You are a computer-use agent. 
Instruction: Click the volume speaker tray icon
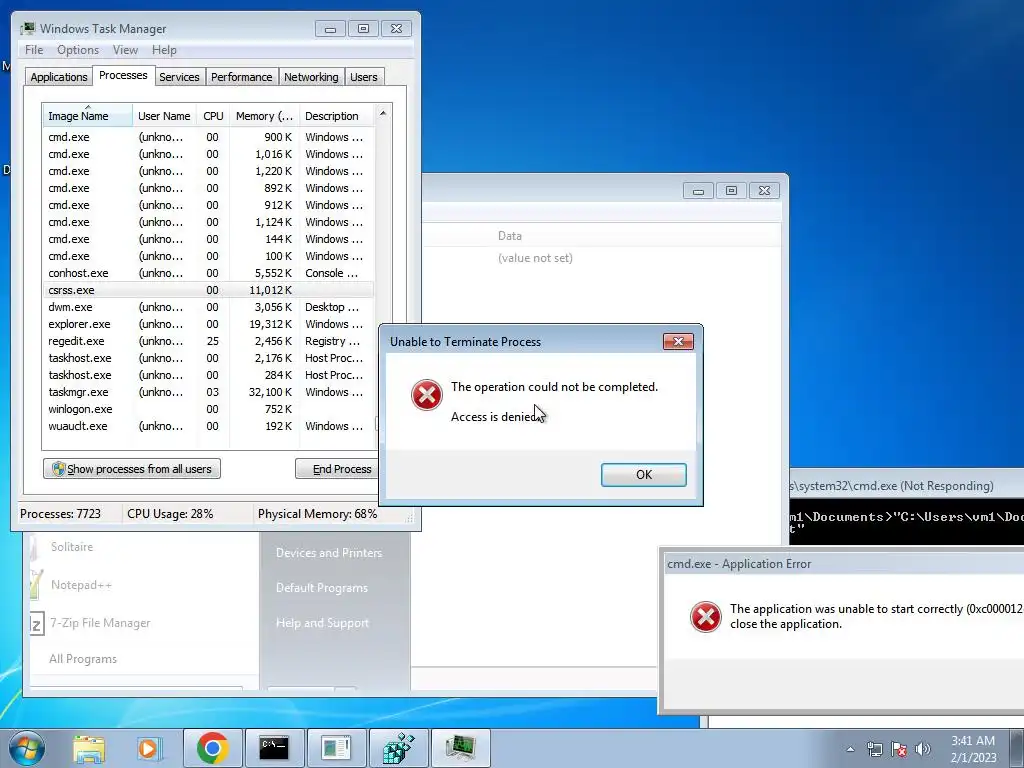click(x=923, y=749)
